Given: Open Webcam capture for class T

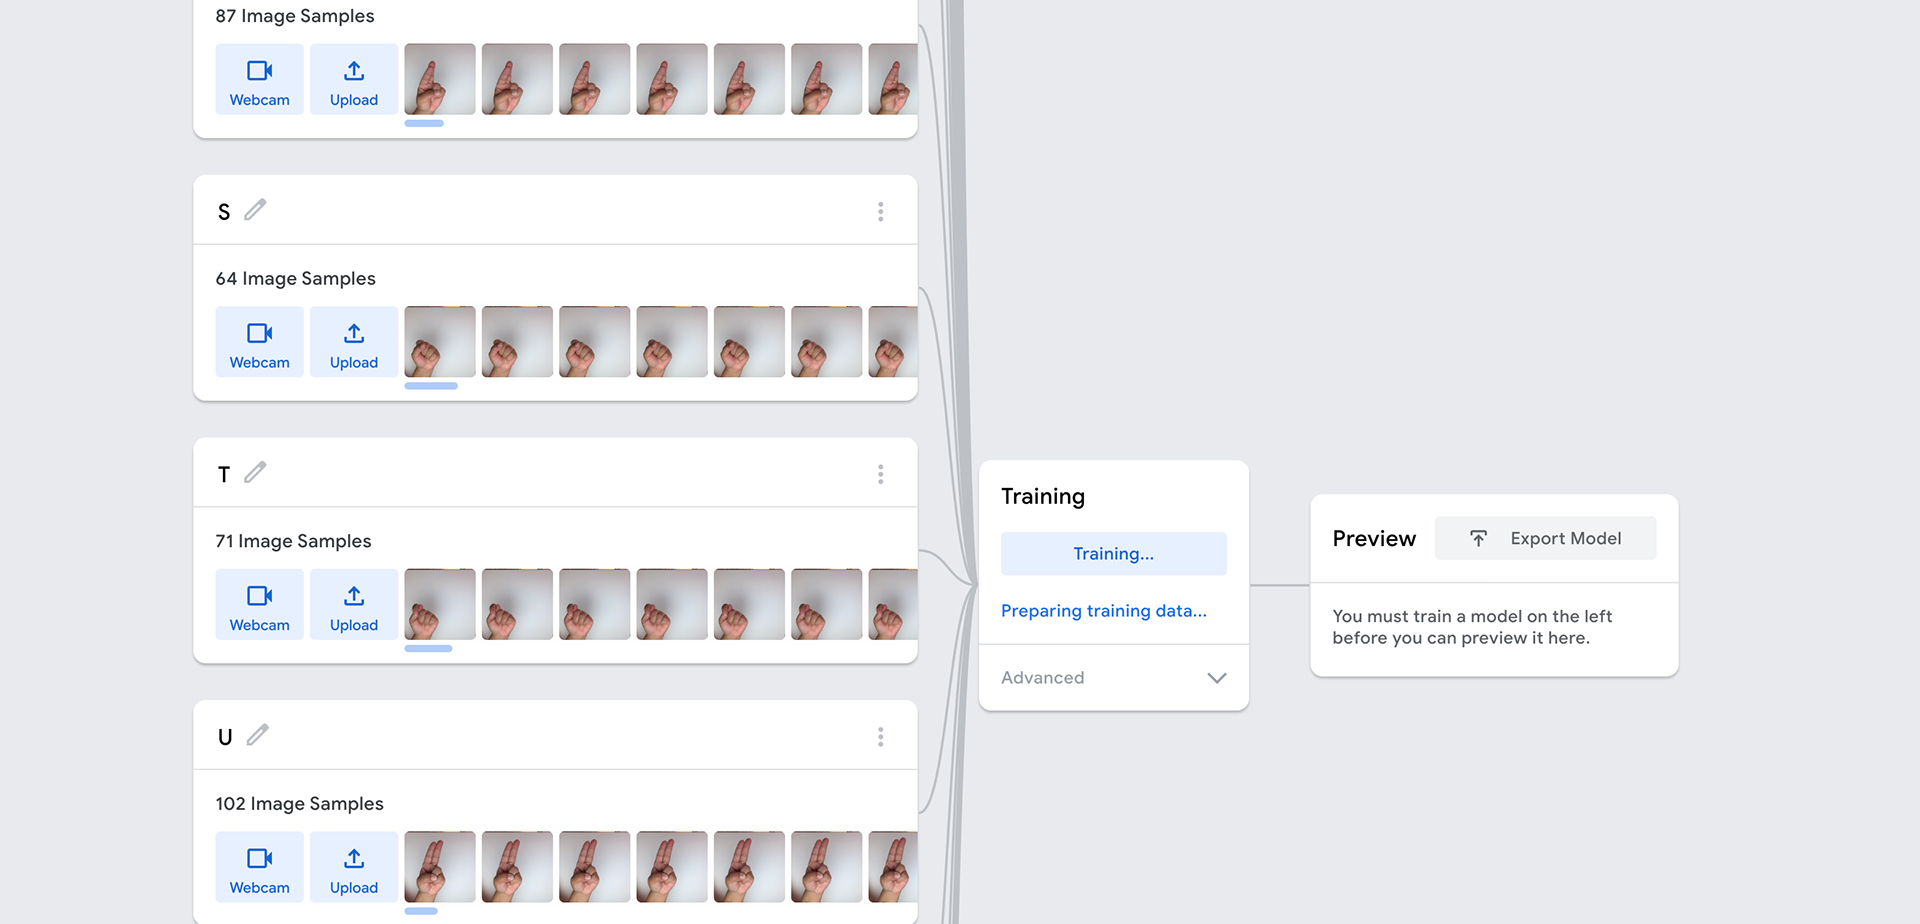Looking at the screenshot, I should [x=259, y=604].
